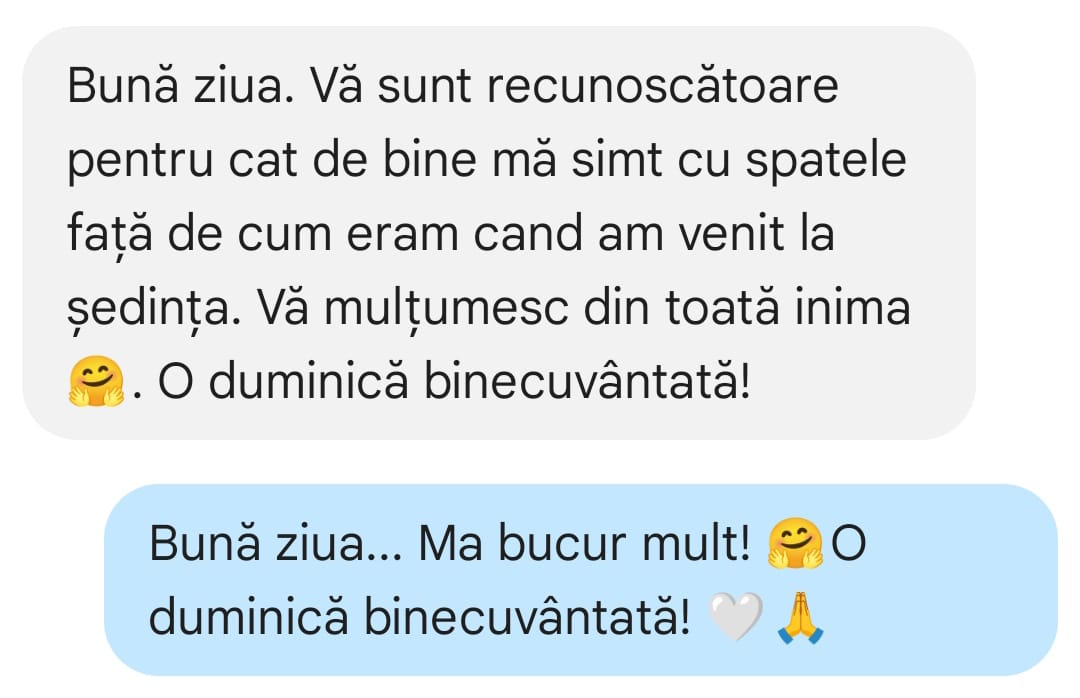
Task: Click the hugging face emoji in blue reply
Action: [796, 544]
